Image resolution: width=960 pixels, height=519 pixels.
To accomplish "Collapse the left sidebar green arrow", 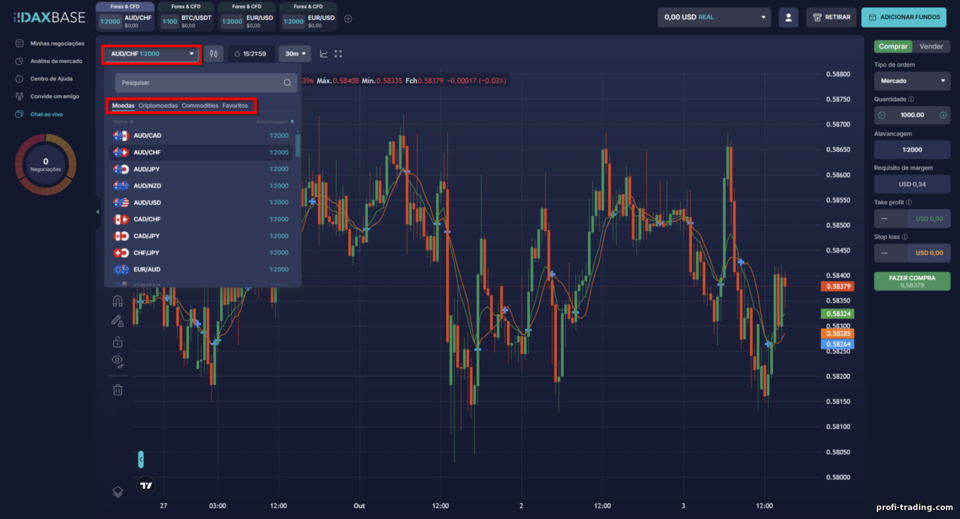I will coord(97,212).
